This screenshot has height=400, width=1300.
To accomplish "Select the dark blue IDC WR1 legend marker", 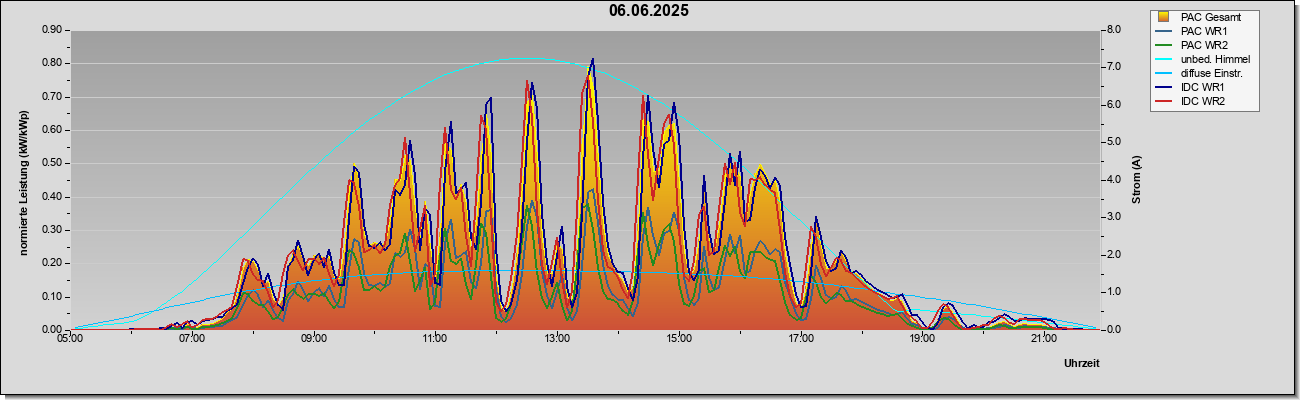I will click(x=1163, y=88).
